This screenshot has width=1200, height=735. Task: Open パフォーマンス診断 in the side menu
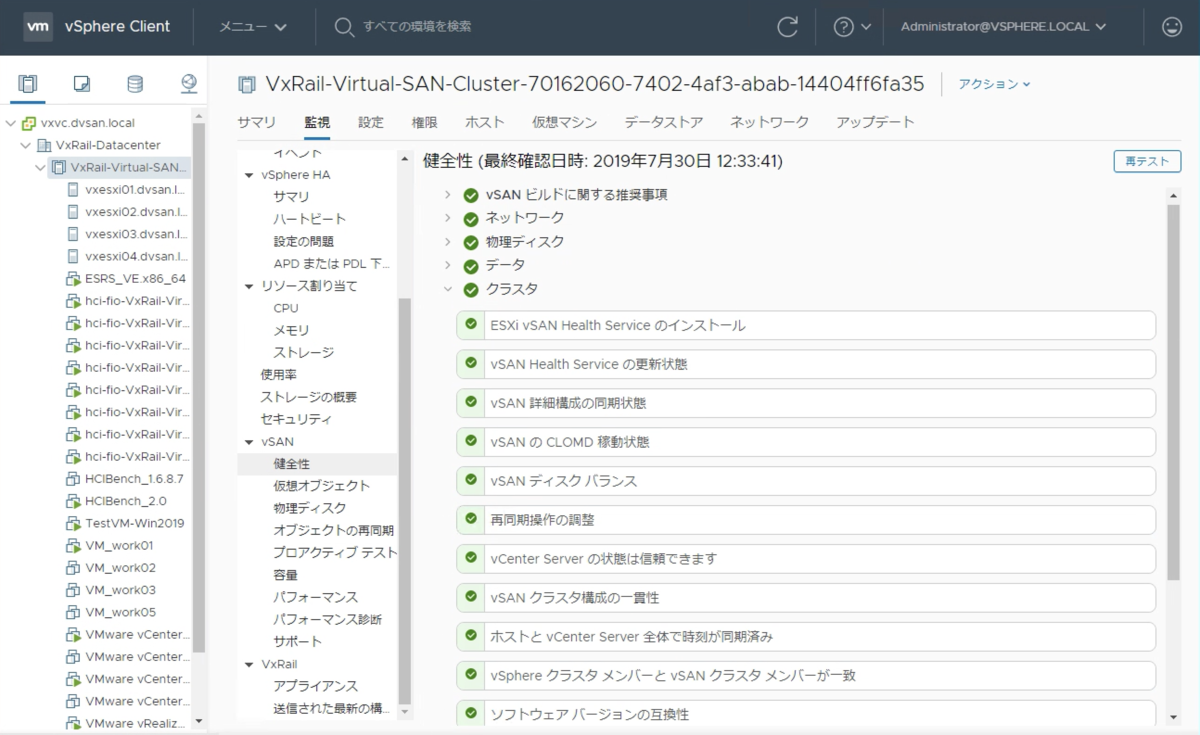(x=327, y=619)
